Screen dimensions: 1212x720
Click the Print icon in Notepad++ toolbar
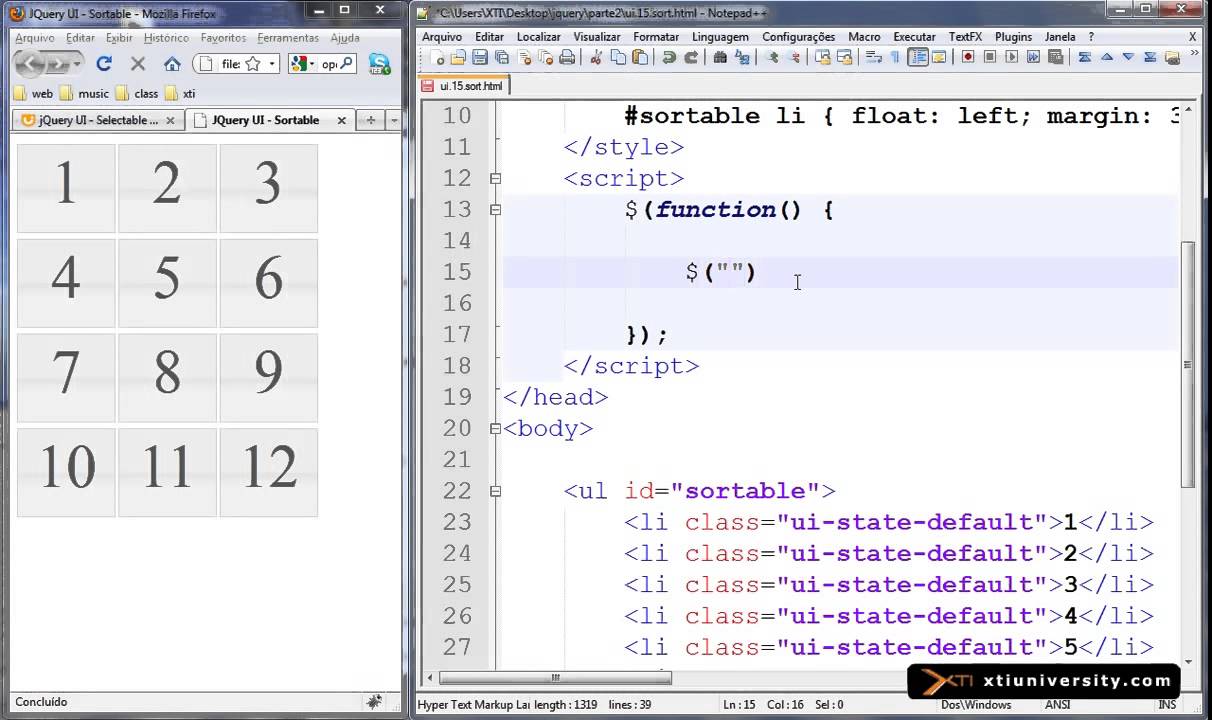coord(567,57)
